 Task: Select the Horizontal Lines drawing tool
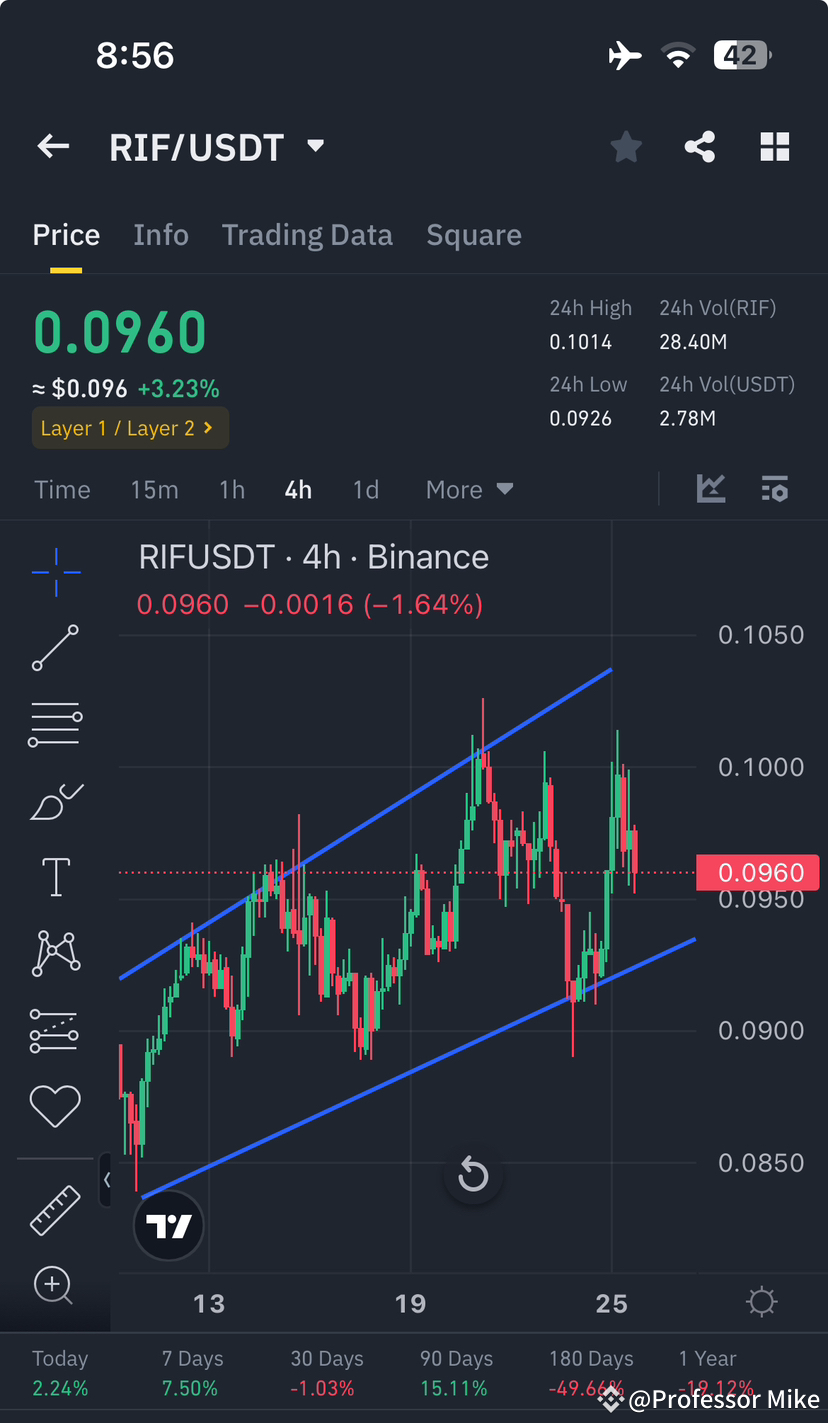[55, 724]
